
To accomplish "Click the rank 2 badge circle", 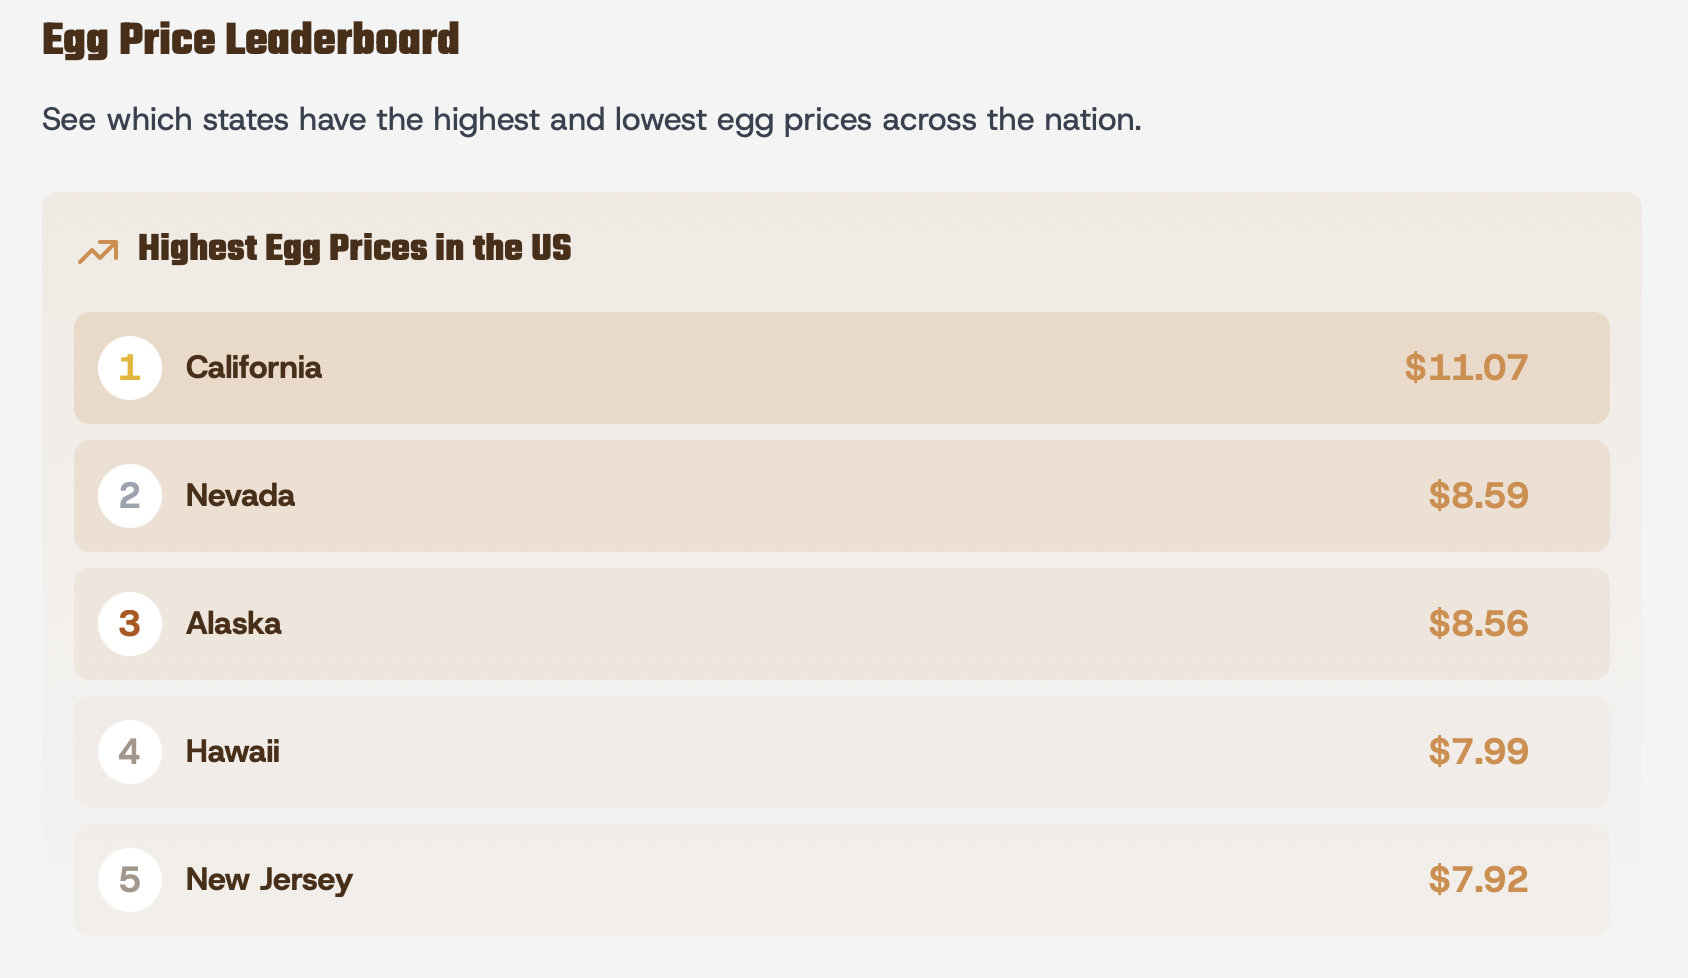I will tap(130, 496).
